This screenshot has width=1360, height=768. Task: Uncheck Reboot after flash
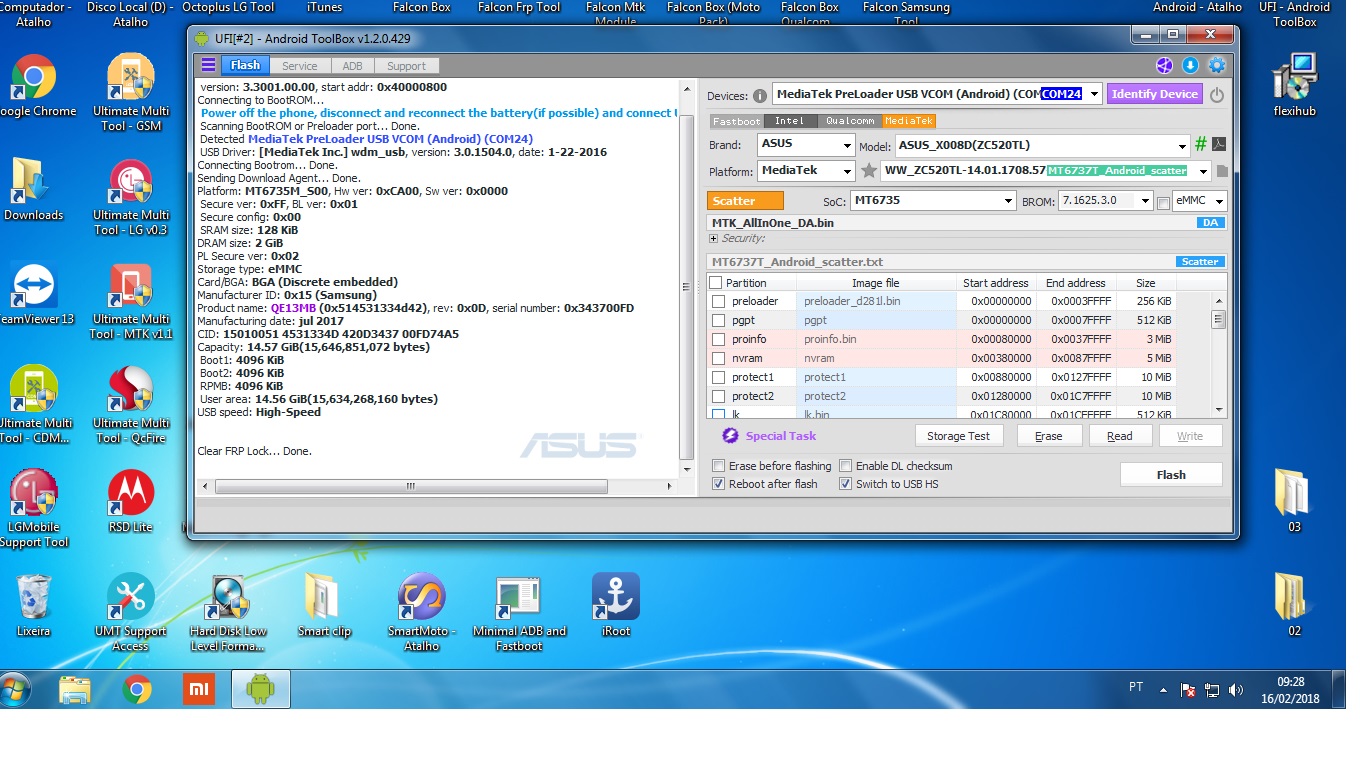click(x=718, y=484)
